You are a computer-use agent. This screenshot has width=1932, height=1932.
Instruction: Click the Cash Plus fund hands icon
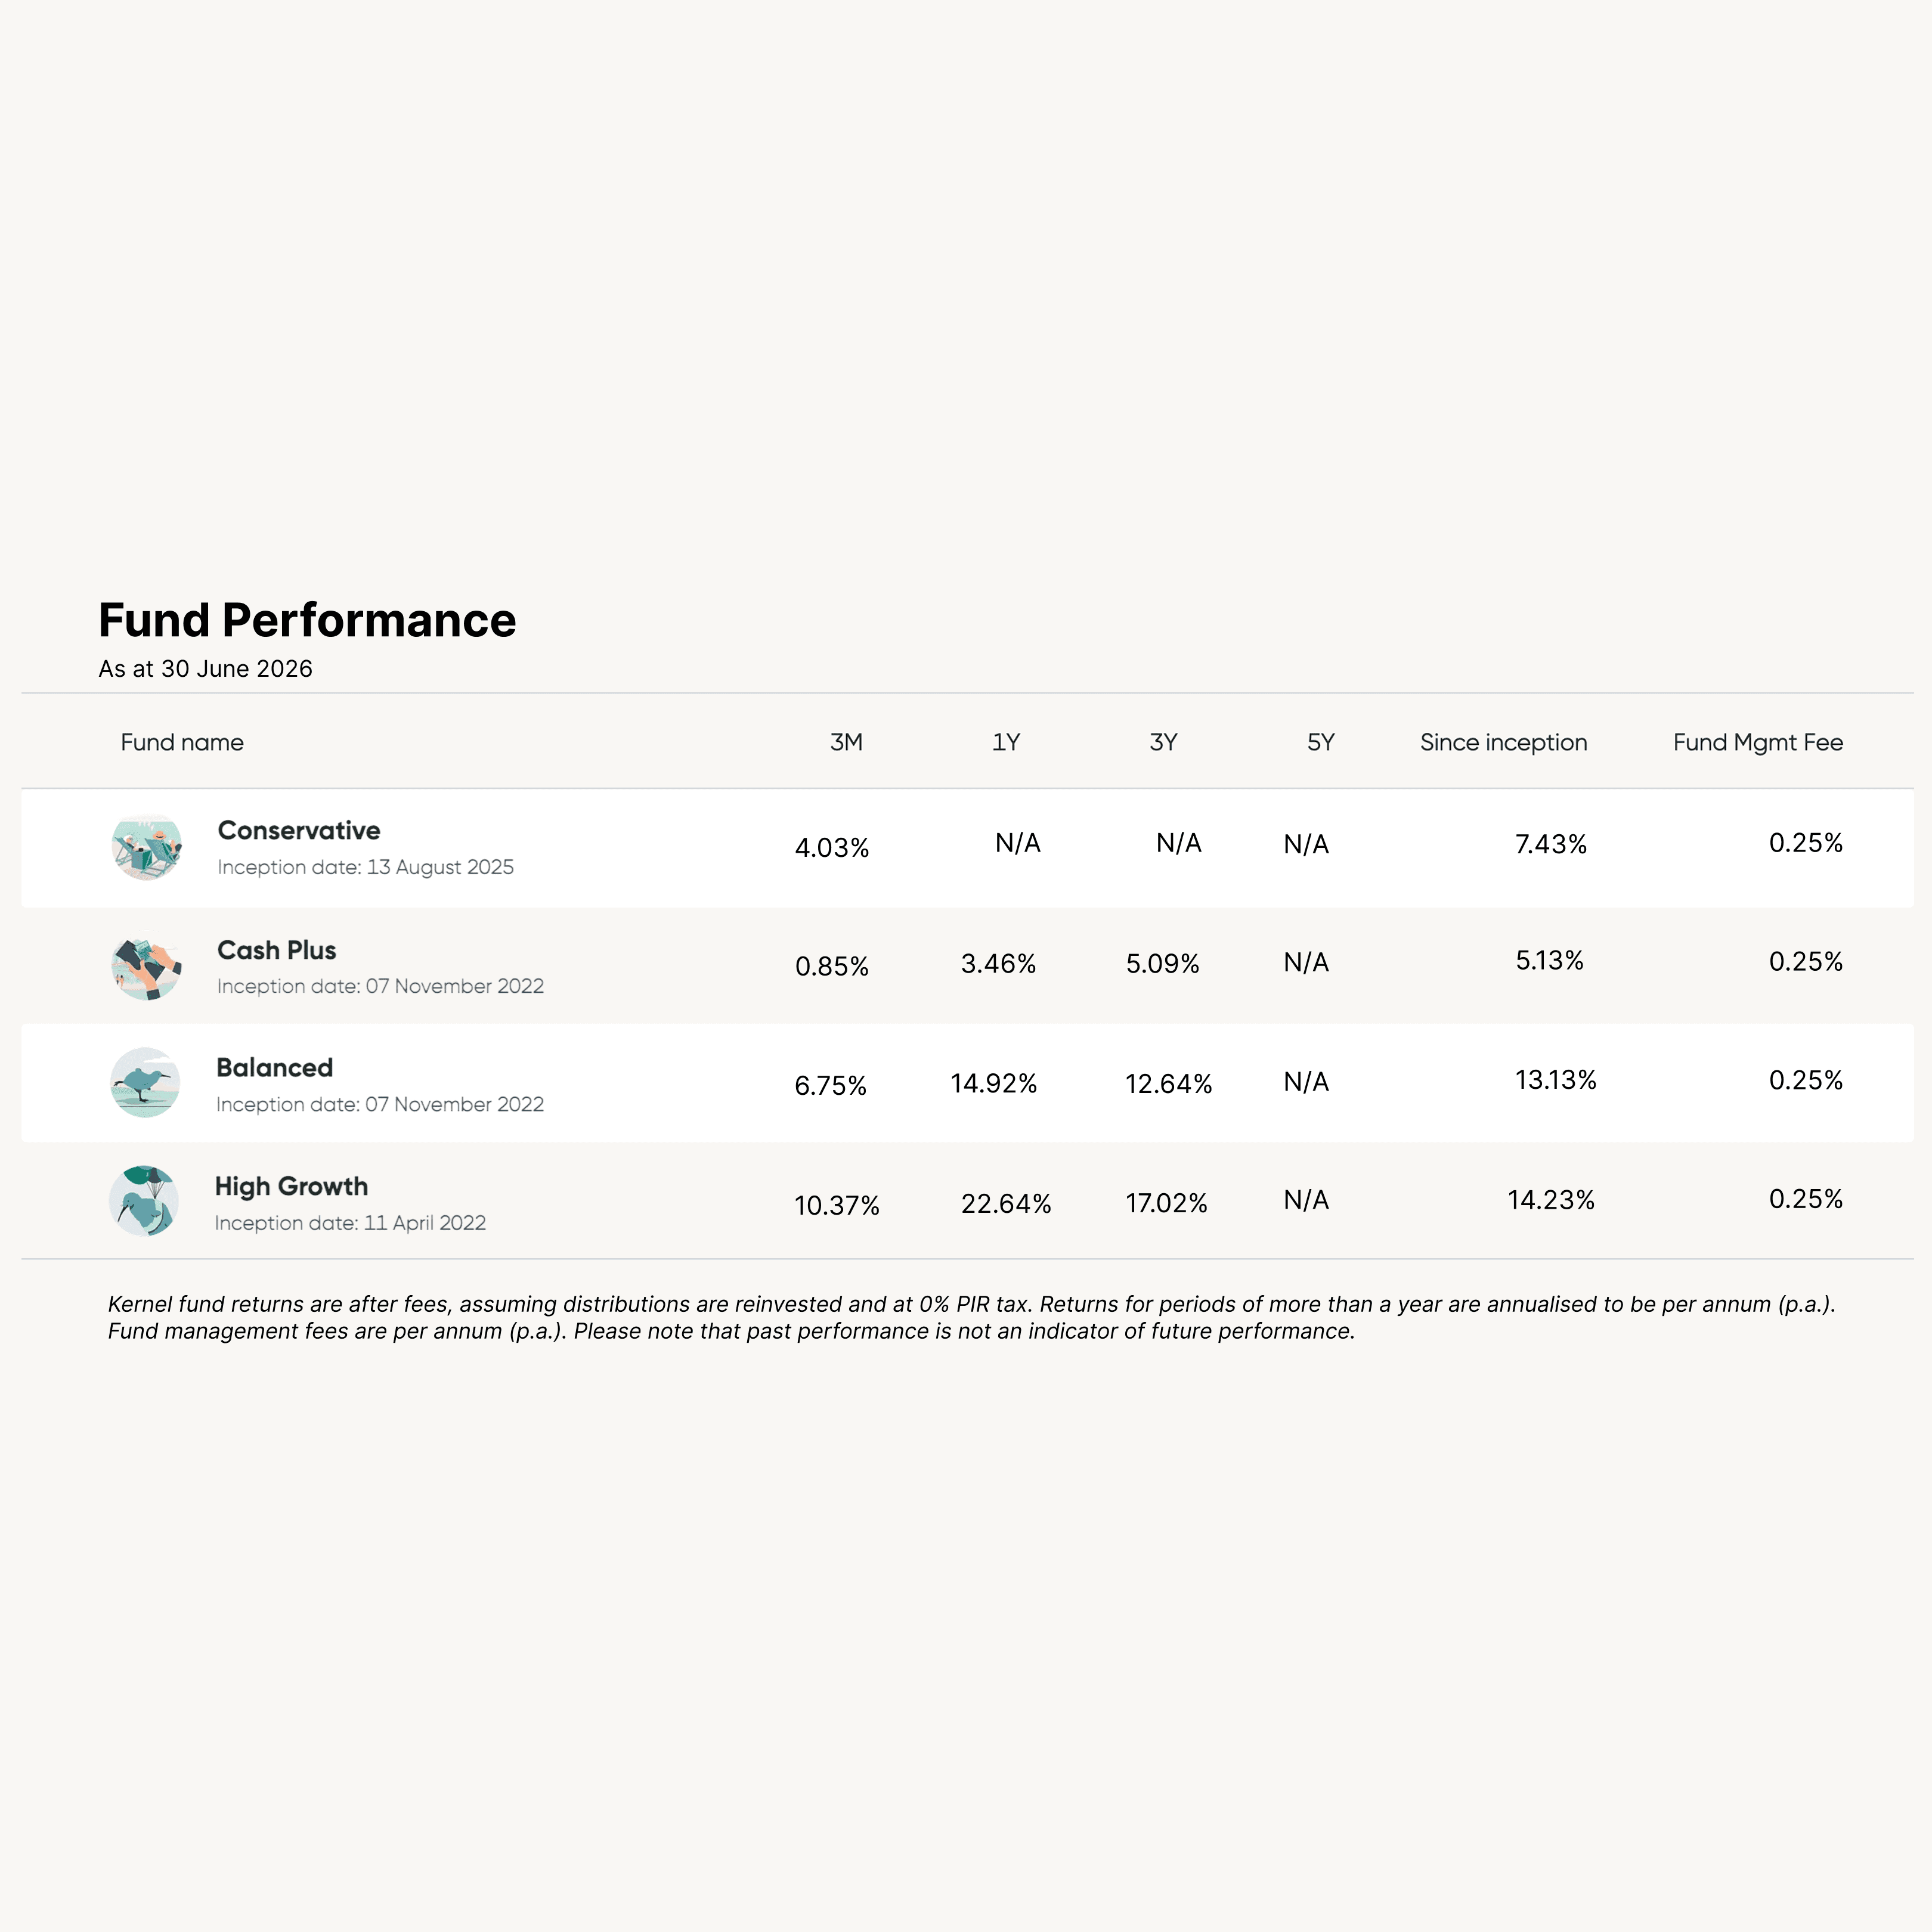click(x=146, y=967)
